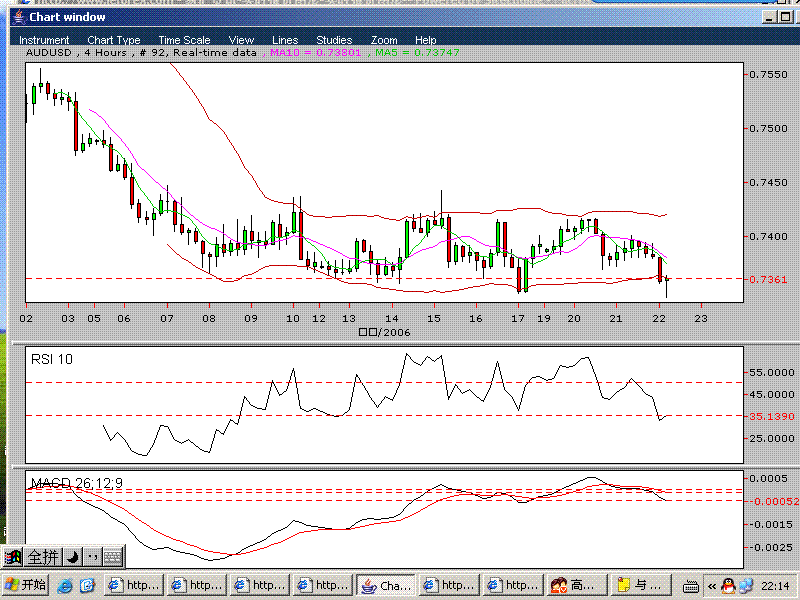This screenshot has height=600, width=800.
Task: Open the Lines menu
Action: pos(285,40)
